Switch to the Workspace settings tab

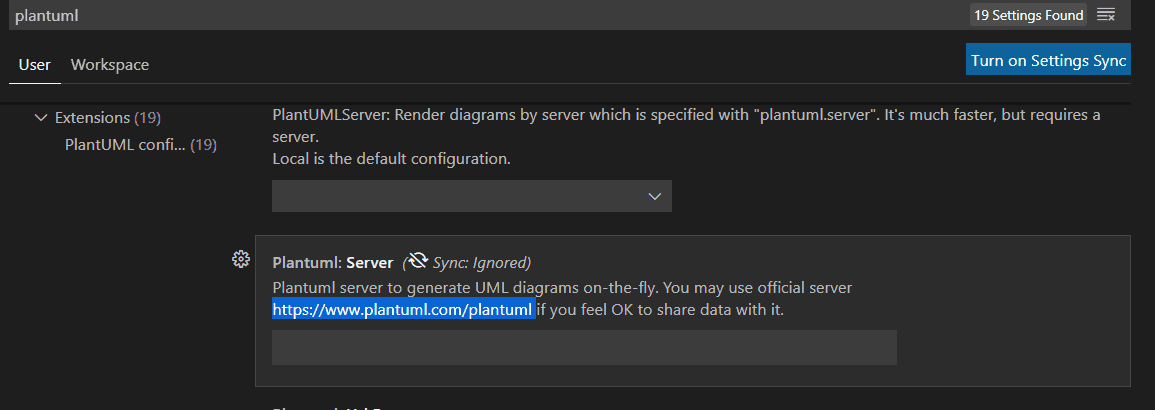(x=110, y=65)
